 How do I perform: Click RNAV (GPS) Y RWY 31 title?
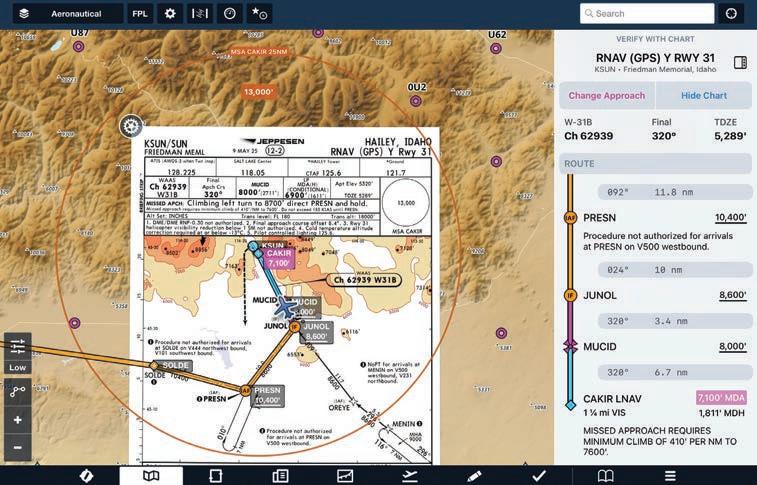click(x=655, y=58)
